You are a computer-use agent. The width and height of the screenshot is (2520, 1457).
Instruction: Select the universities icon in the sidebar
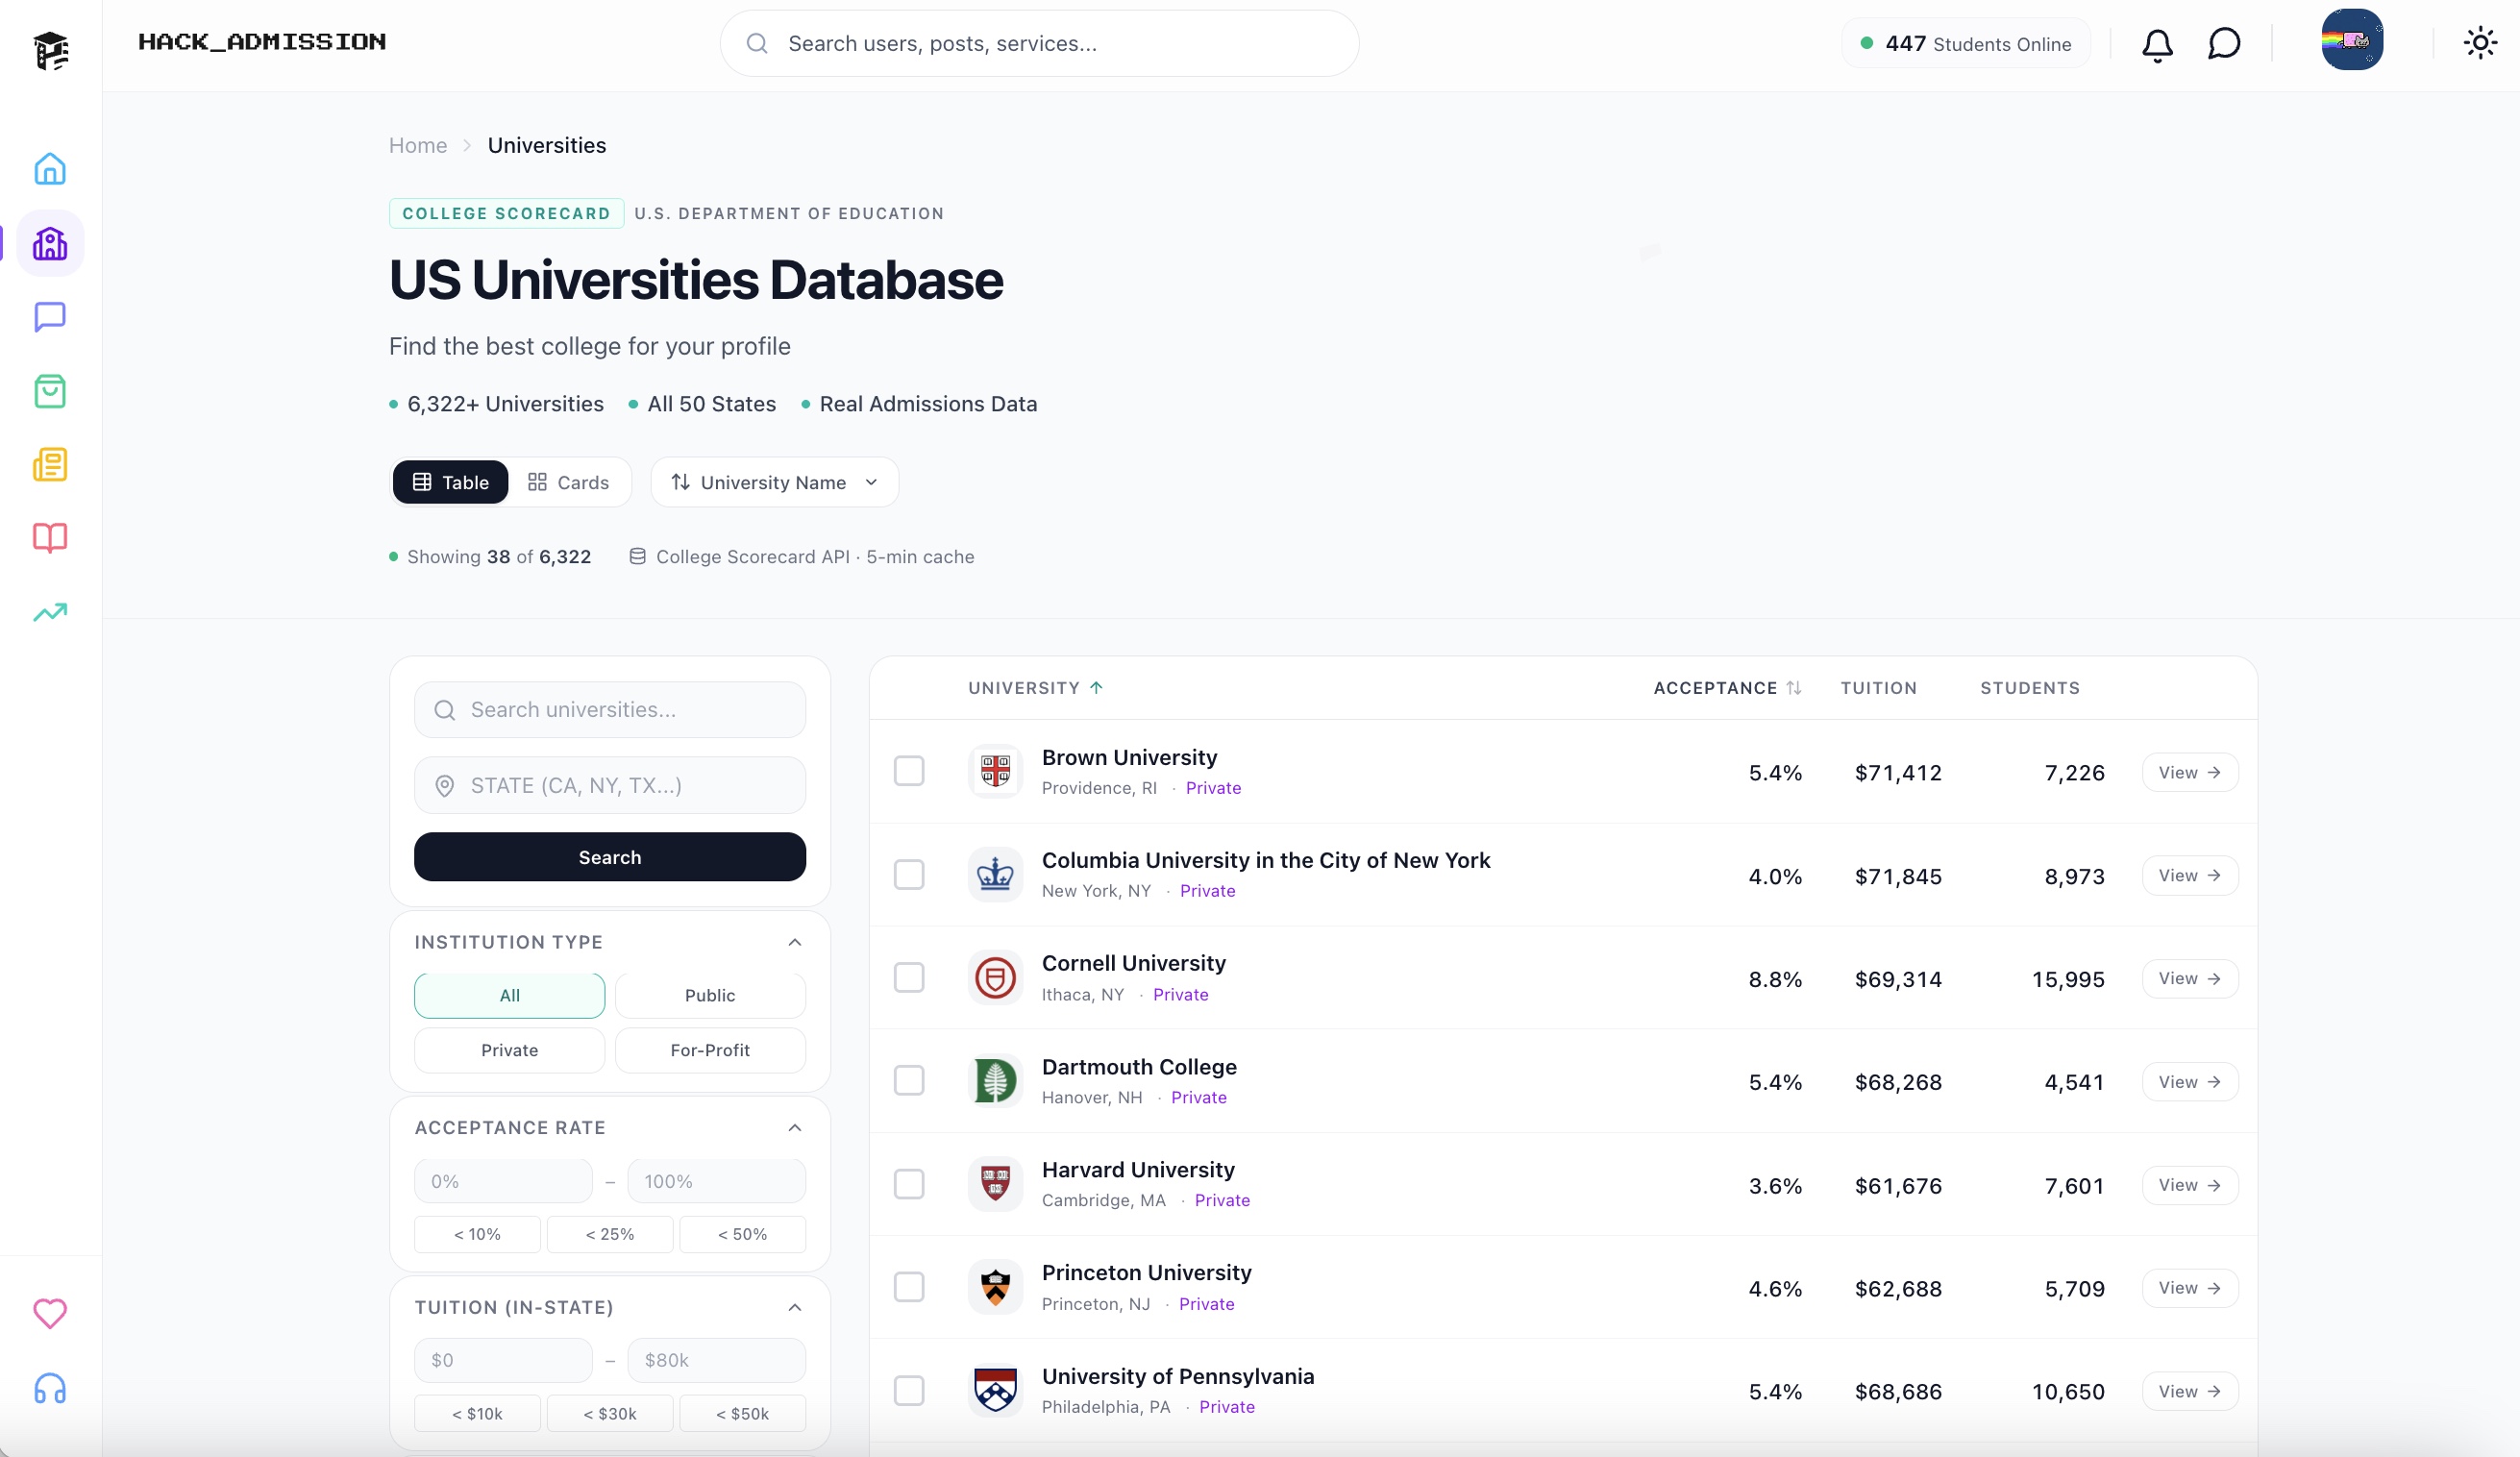pyautogui.click(x=50, y=242)
